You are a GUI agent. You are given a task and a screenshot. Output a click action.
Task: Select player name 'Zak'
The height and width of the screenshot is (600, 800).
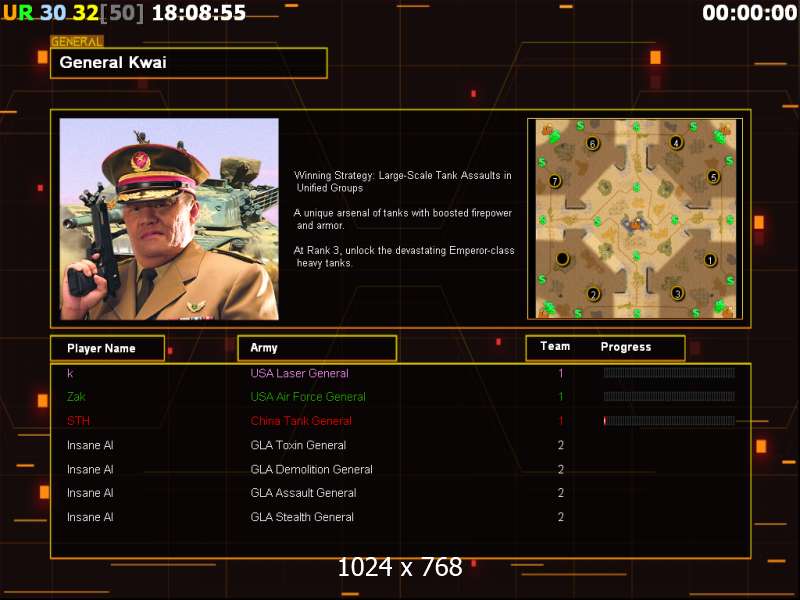point(76,396)
